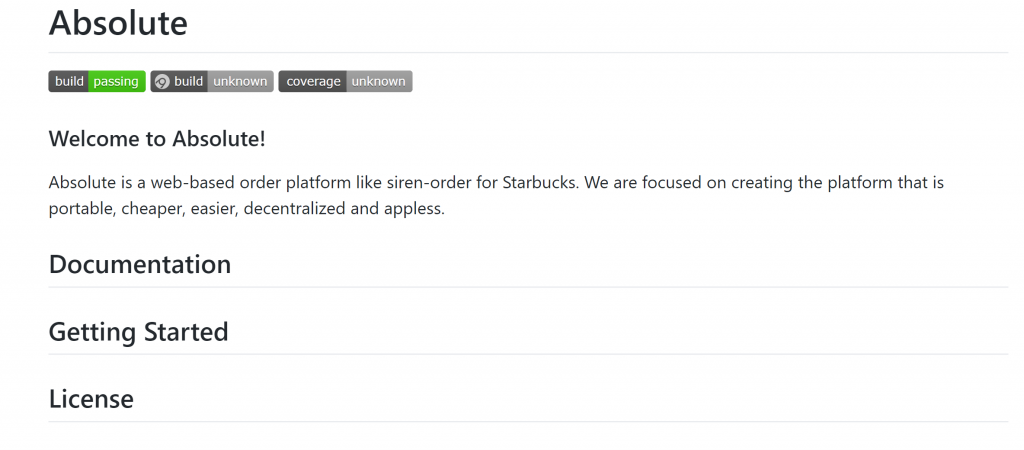Click the License section heading
This screenshot has width=1024, height=450.
tap(91, 398)
